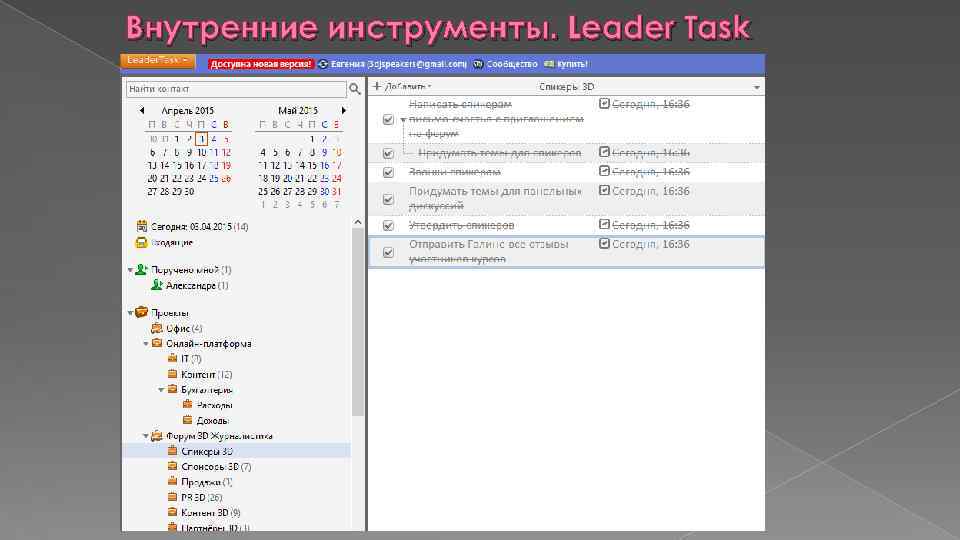This screenshot has width=960, height=540.
Task: Open the LeaderTask main menu button
Action: coord(157,60)
